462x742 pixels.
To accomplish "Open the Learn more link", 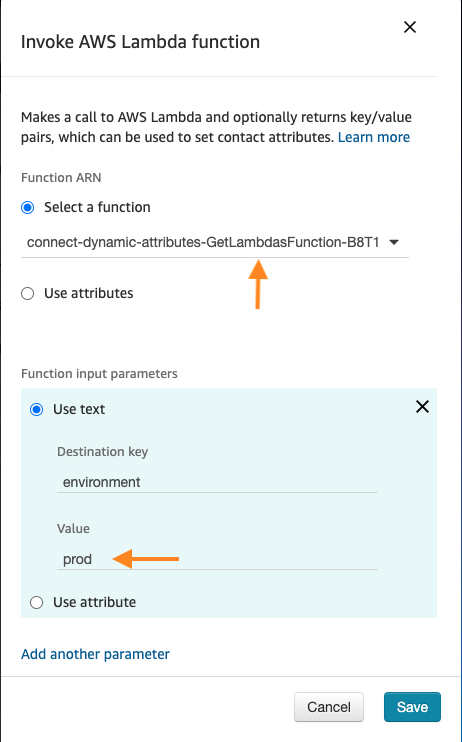I will (373, 137).
